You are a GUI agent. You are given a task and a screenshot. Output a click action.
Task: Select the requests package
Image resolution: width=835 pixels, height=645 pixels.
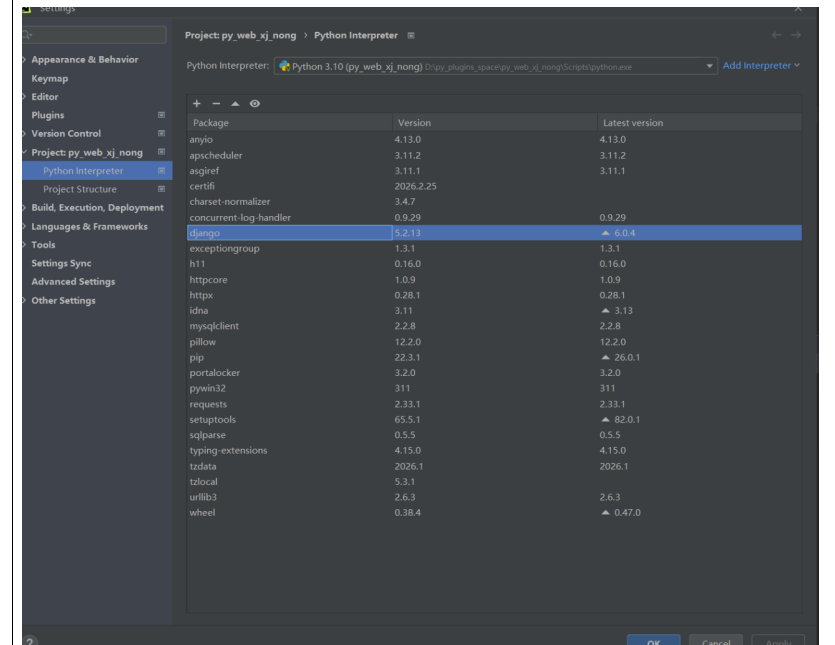(494, 404)
